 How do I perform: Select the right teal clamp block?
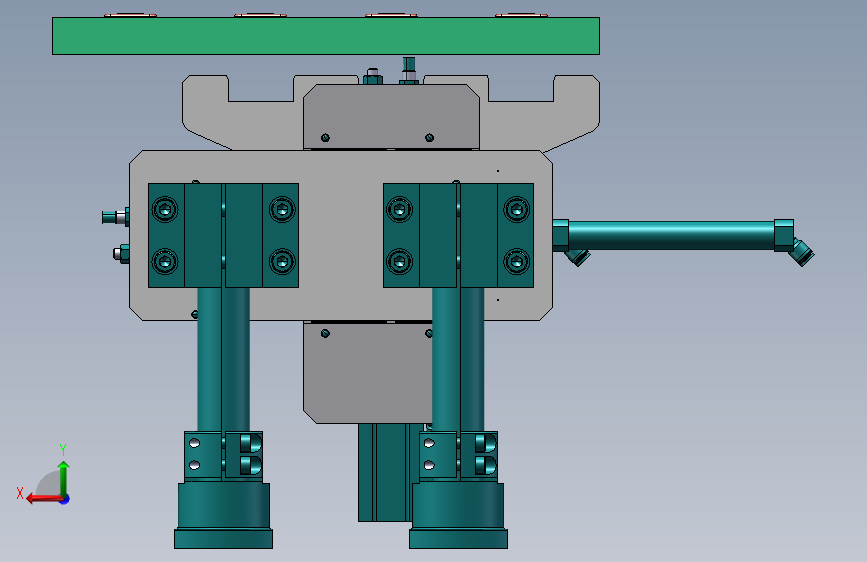pos(458,236)
